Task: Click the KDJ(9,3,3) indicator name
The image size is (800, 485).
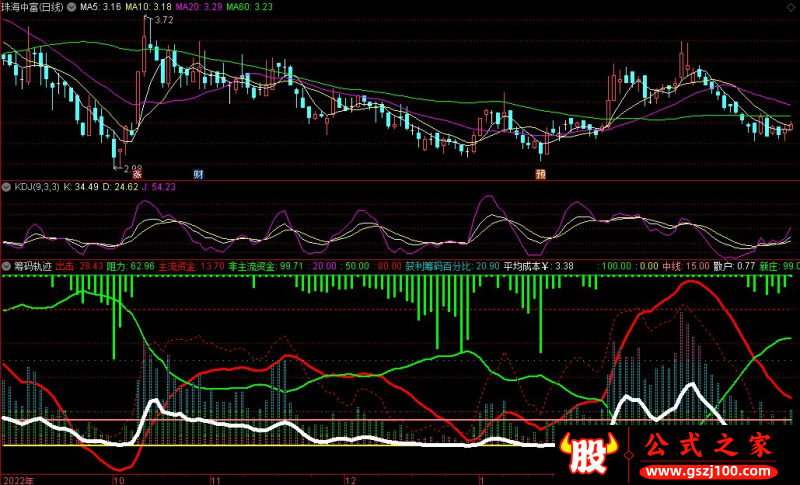Action: point(37,187)
